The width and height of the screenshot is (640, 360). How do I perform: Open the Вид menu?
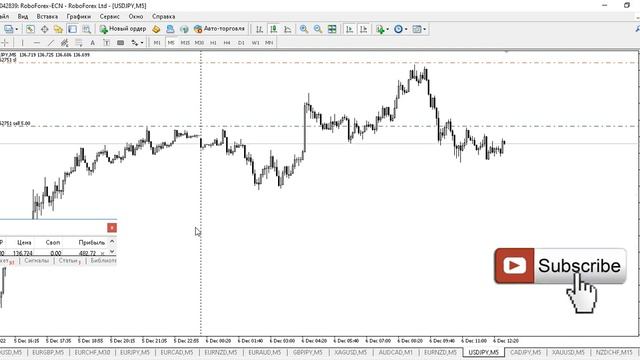[23, 16]
